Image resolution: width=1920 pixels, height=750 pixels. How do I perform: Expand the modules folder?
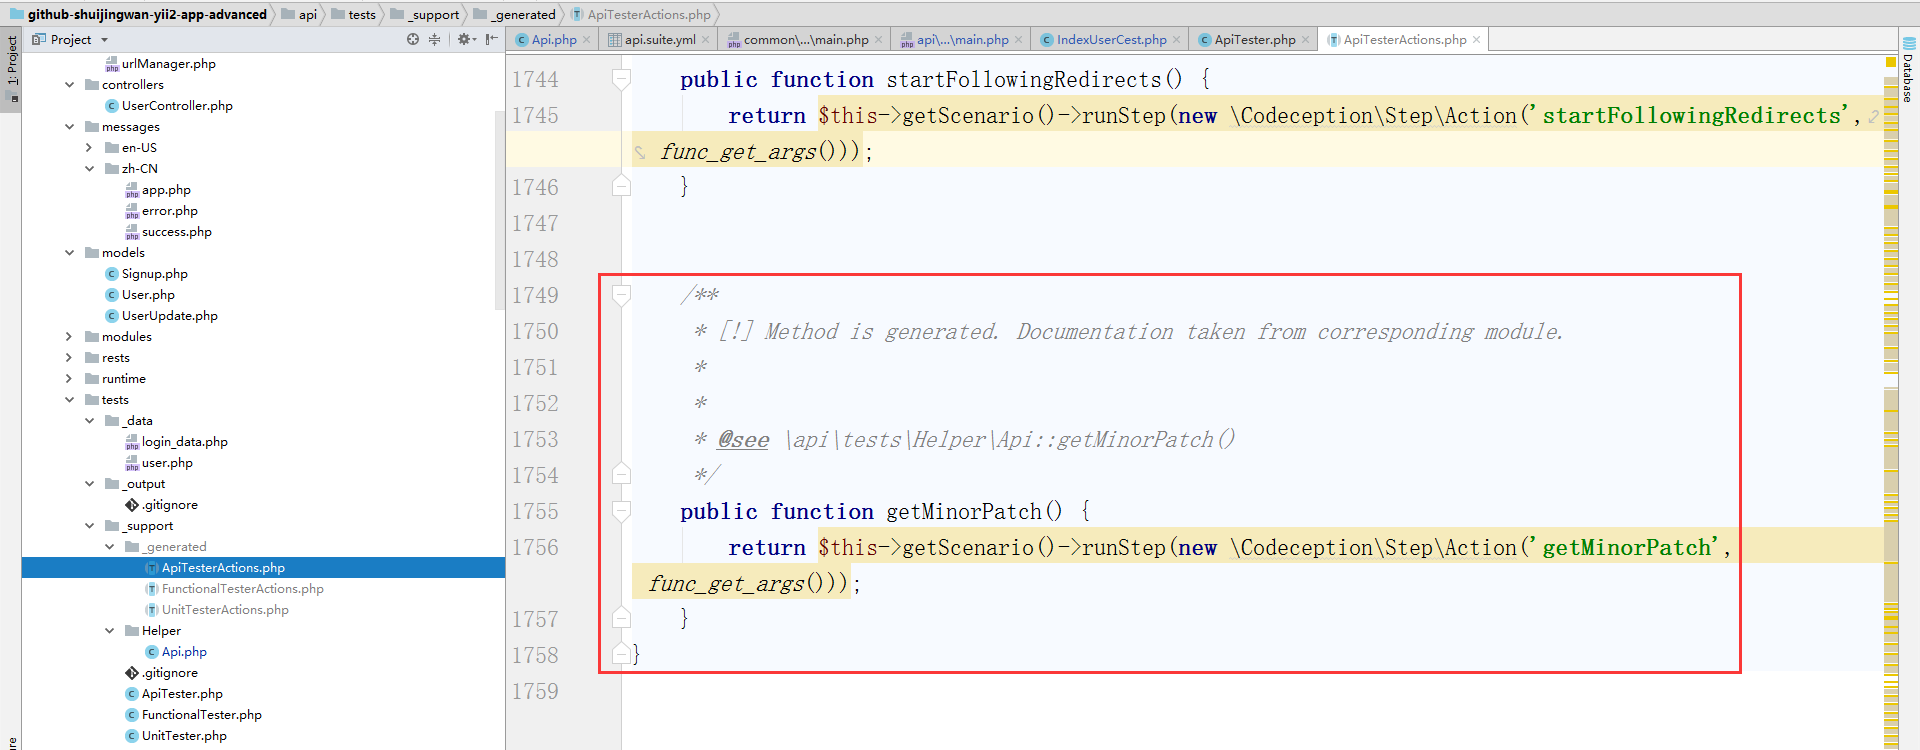[x=69, y=337]
